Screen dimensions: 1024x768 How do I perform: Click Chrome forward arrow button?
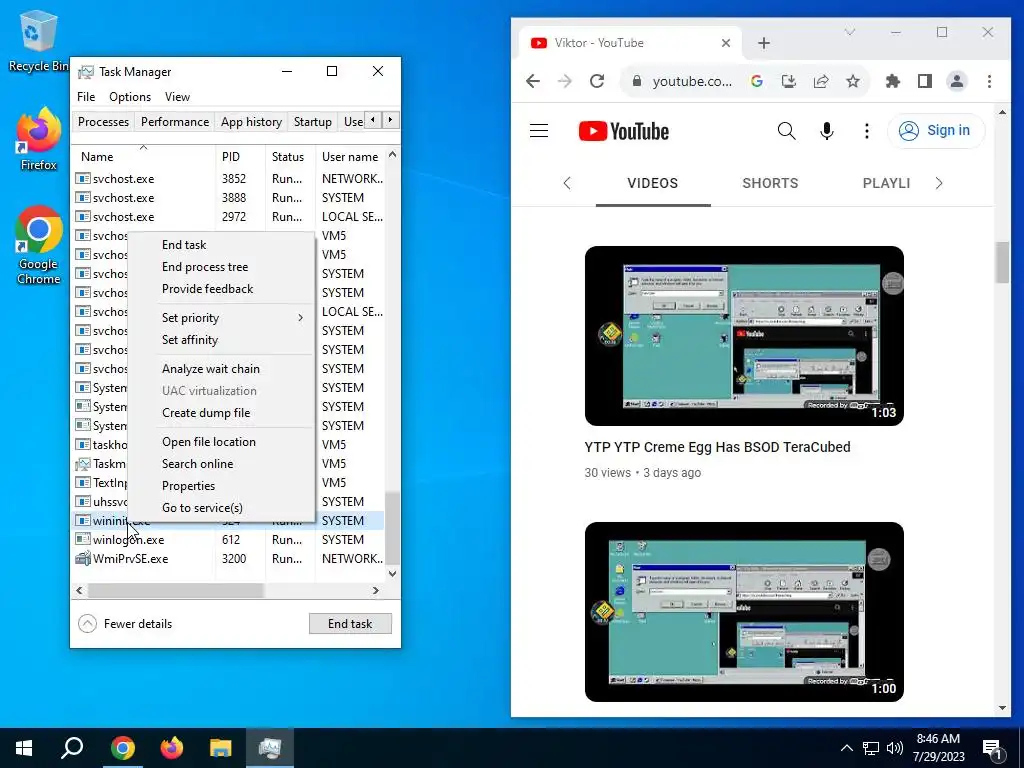565,81
